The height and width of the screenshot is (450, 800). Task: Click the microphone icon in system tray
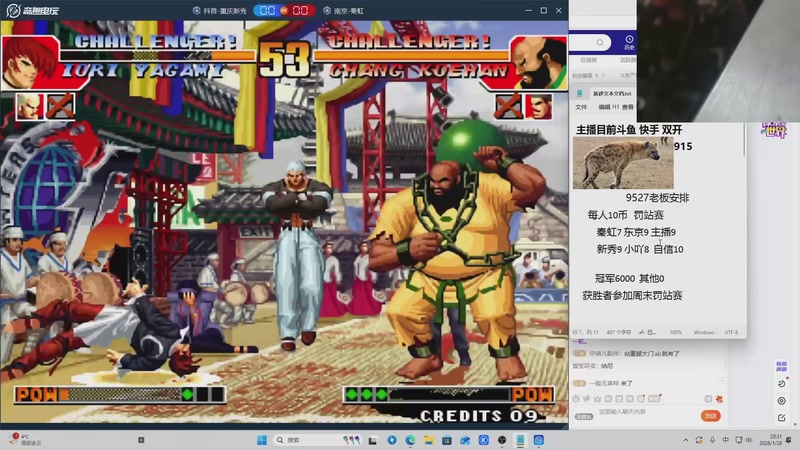pyautogui.click(x=712, y=440)
